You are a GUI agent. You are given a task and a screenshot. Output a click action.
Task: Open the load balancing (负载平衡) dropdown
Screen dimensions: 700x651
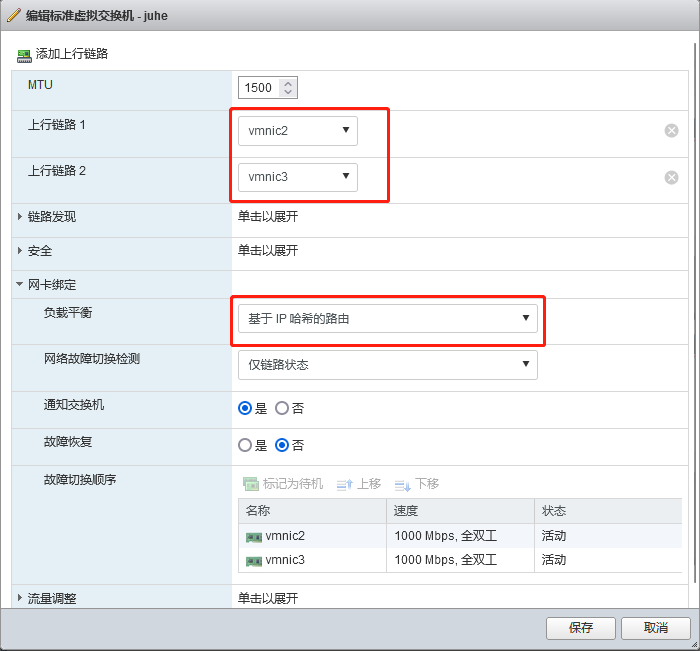pyautogui.click(x=388, y=318)
